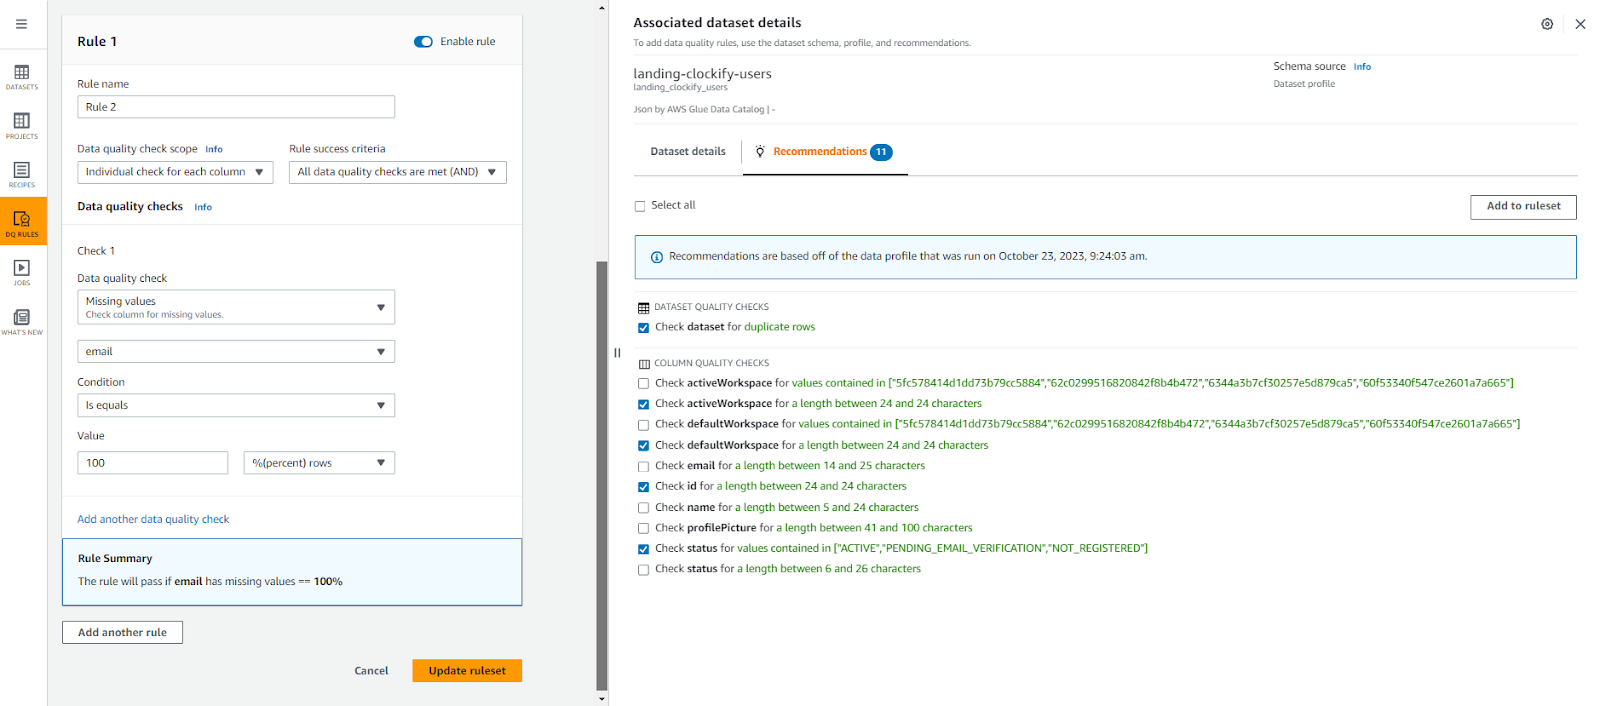This screenshot has width=1600, height=706.
Task: Switch to the Dataset details tab
Action: pyautogui.click(x=688, y=152)
